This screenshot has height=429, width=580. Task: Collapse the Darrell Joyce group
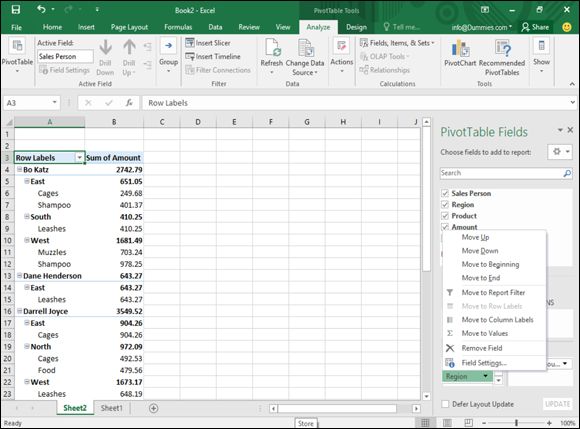19,311
